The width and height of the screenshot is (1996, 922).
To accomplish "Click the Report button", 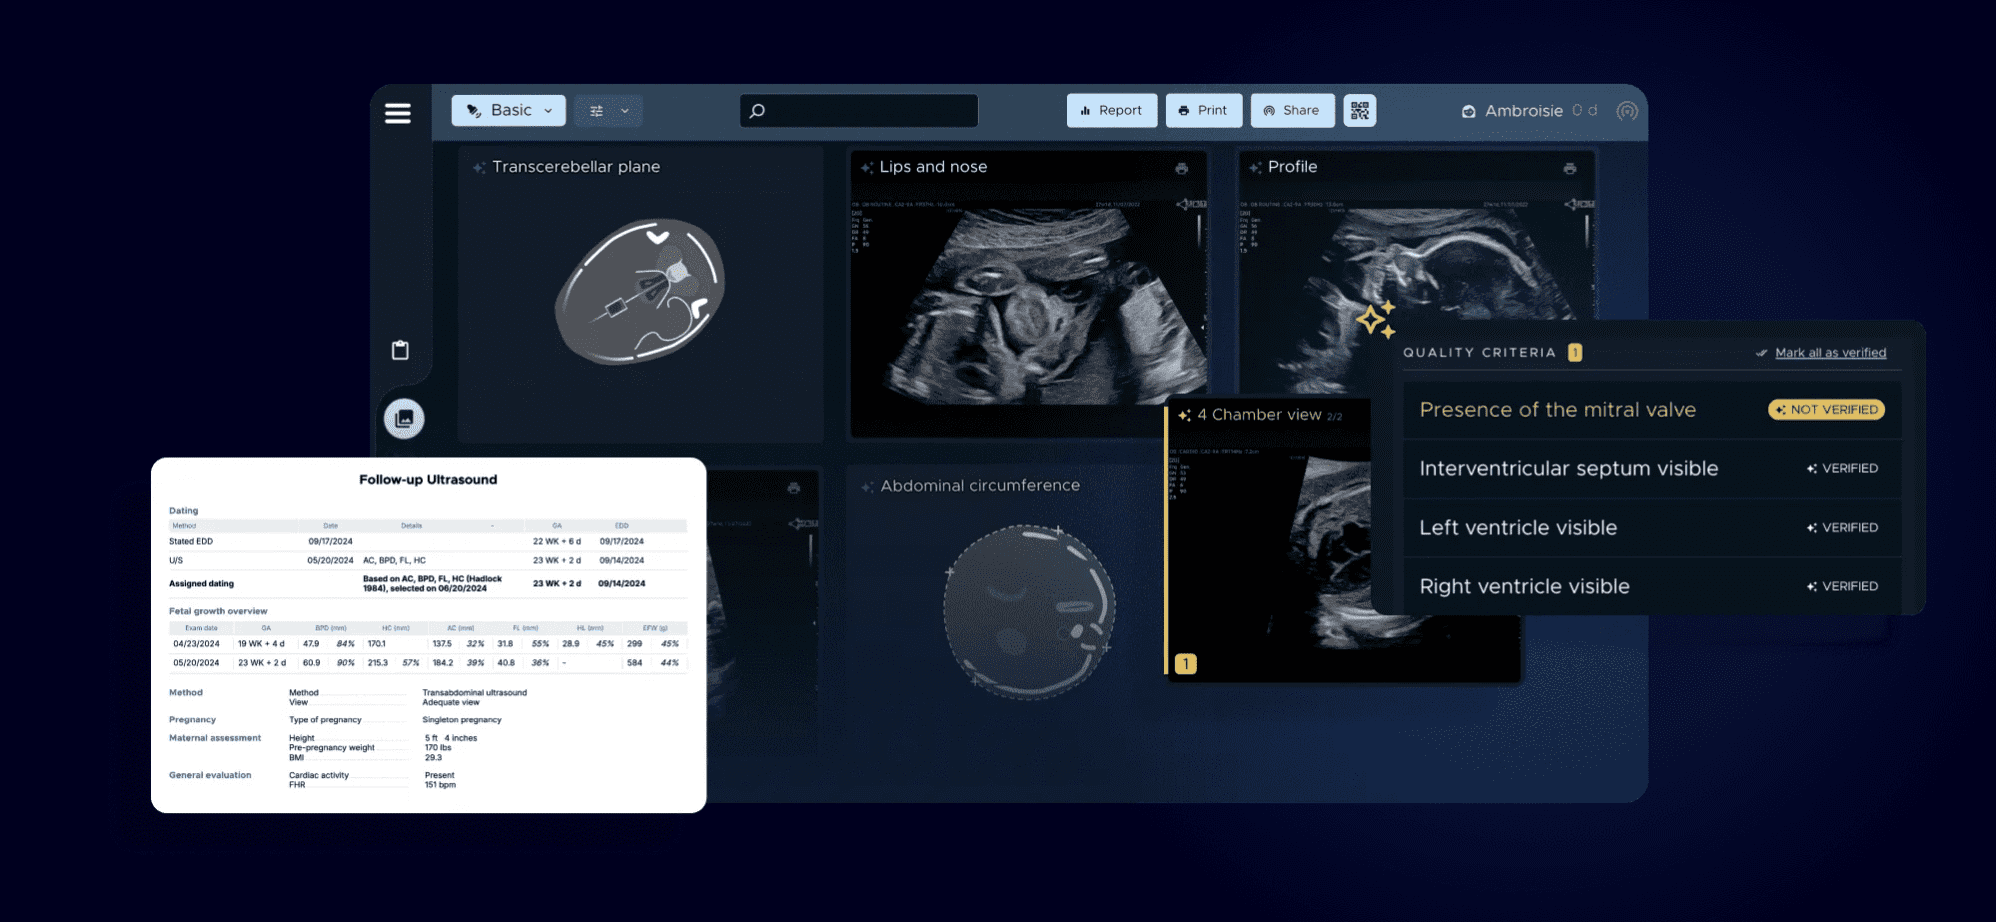I will click(x=1111, y=110).
